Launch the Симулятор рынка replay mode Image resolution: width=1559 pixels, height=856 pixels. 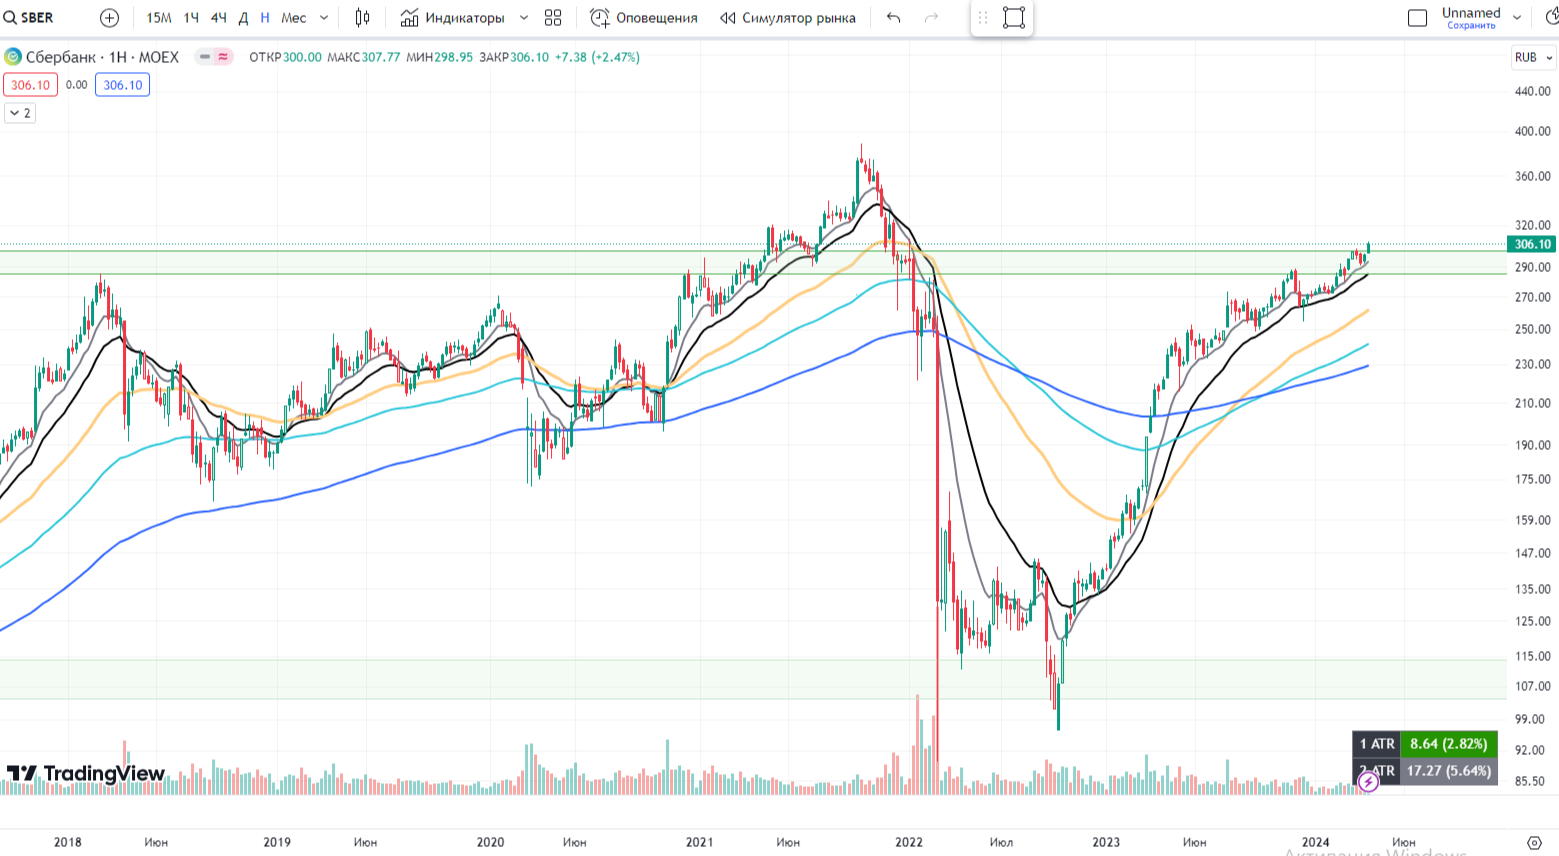(x=788, y=18)
